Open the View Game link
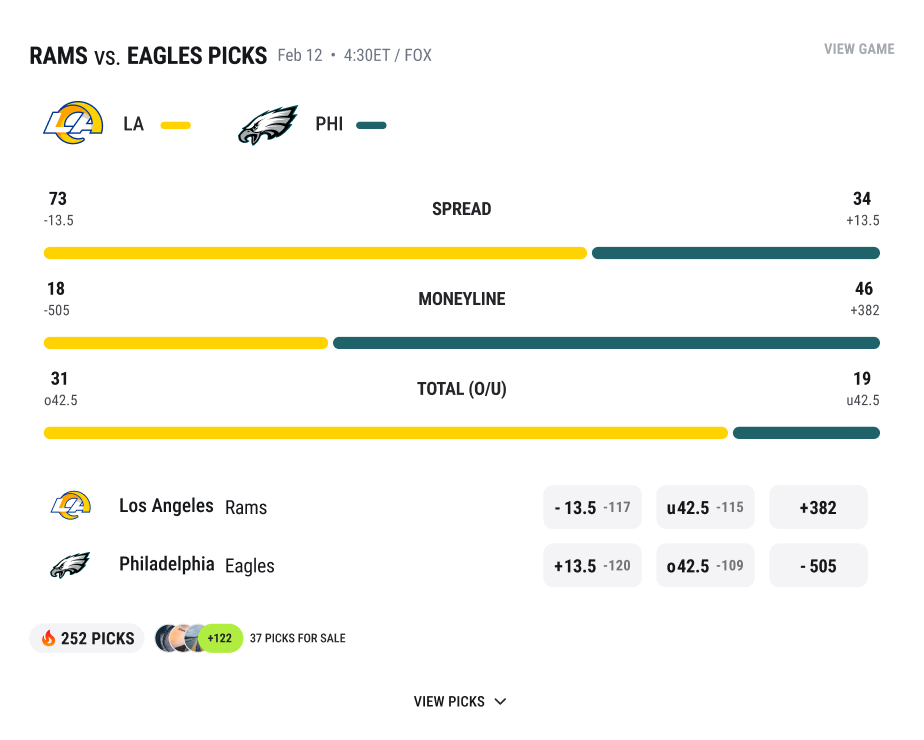The height and width of the screenshot is (740, 924). (x=859, y=49)
